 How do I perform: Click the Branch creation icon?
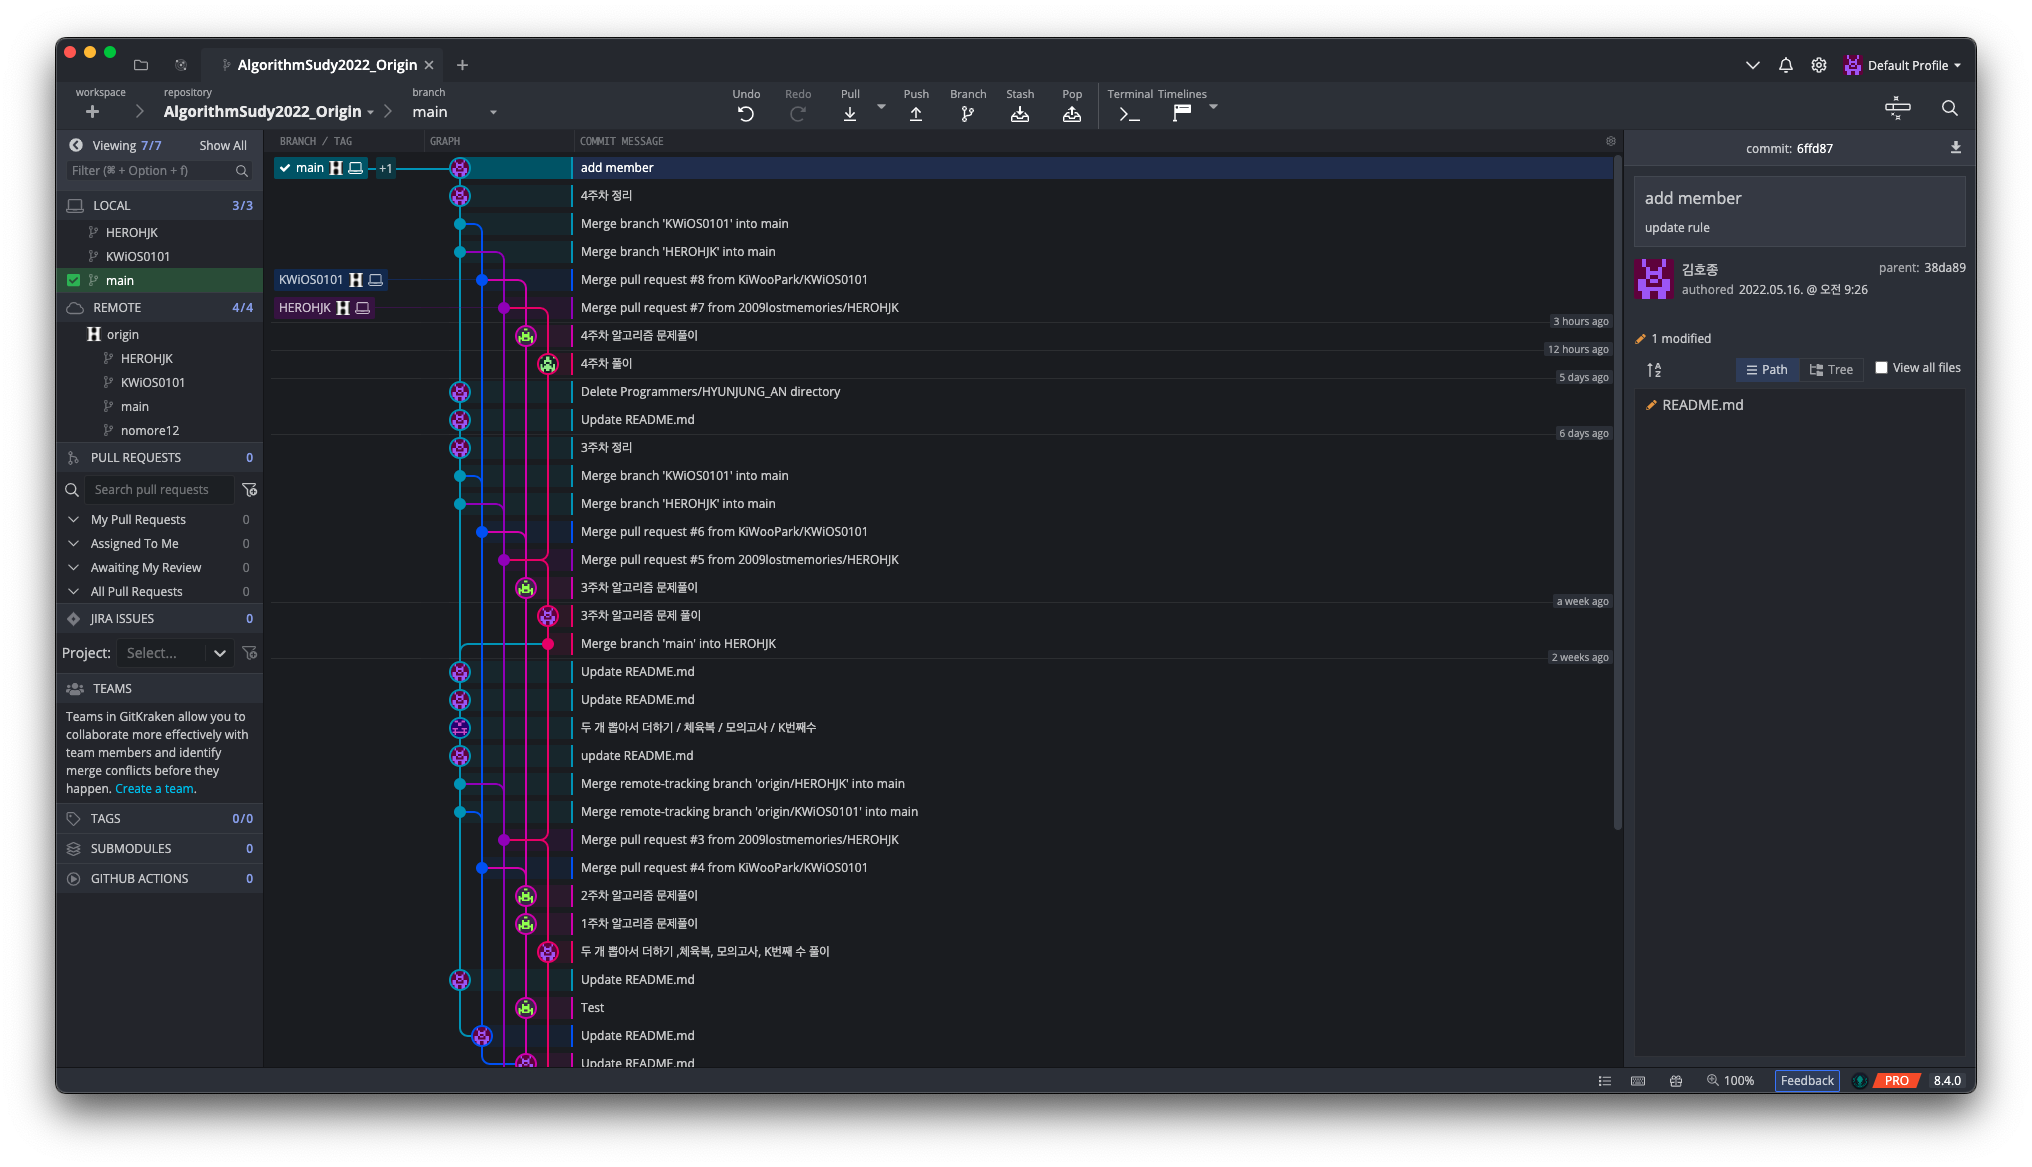(x=967, y=114)
